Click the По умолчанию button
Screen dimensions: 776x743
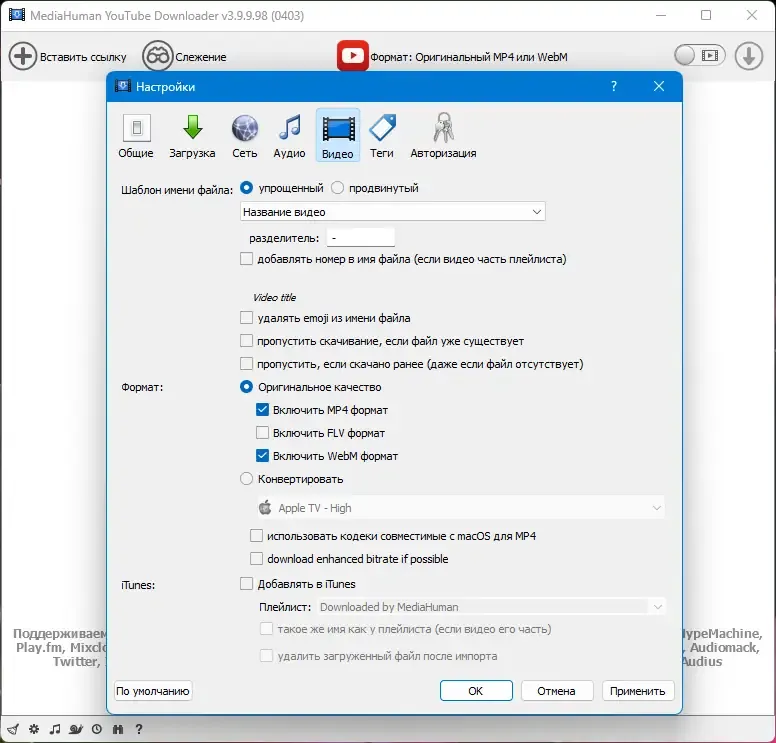pyautogui.click(x=153, y=691)
